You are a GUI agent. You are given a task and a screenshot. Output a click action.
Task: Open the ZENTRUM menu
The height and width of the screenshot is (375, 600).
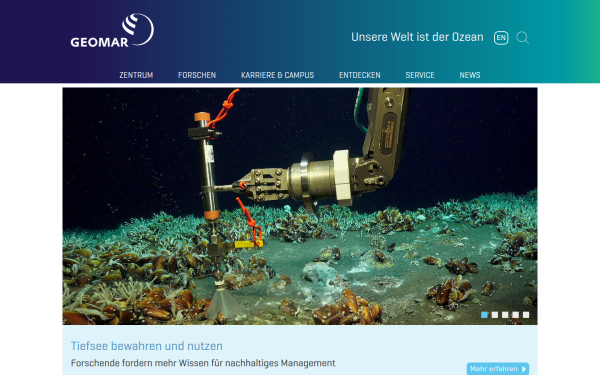tap(136, 75)
